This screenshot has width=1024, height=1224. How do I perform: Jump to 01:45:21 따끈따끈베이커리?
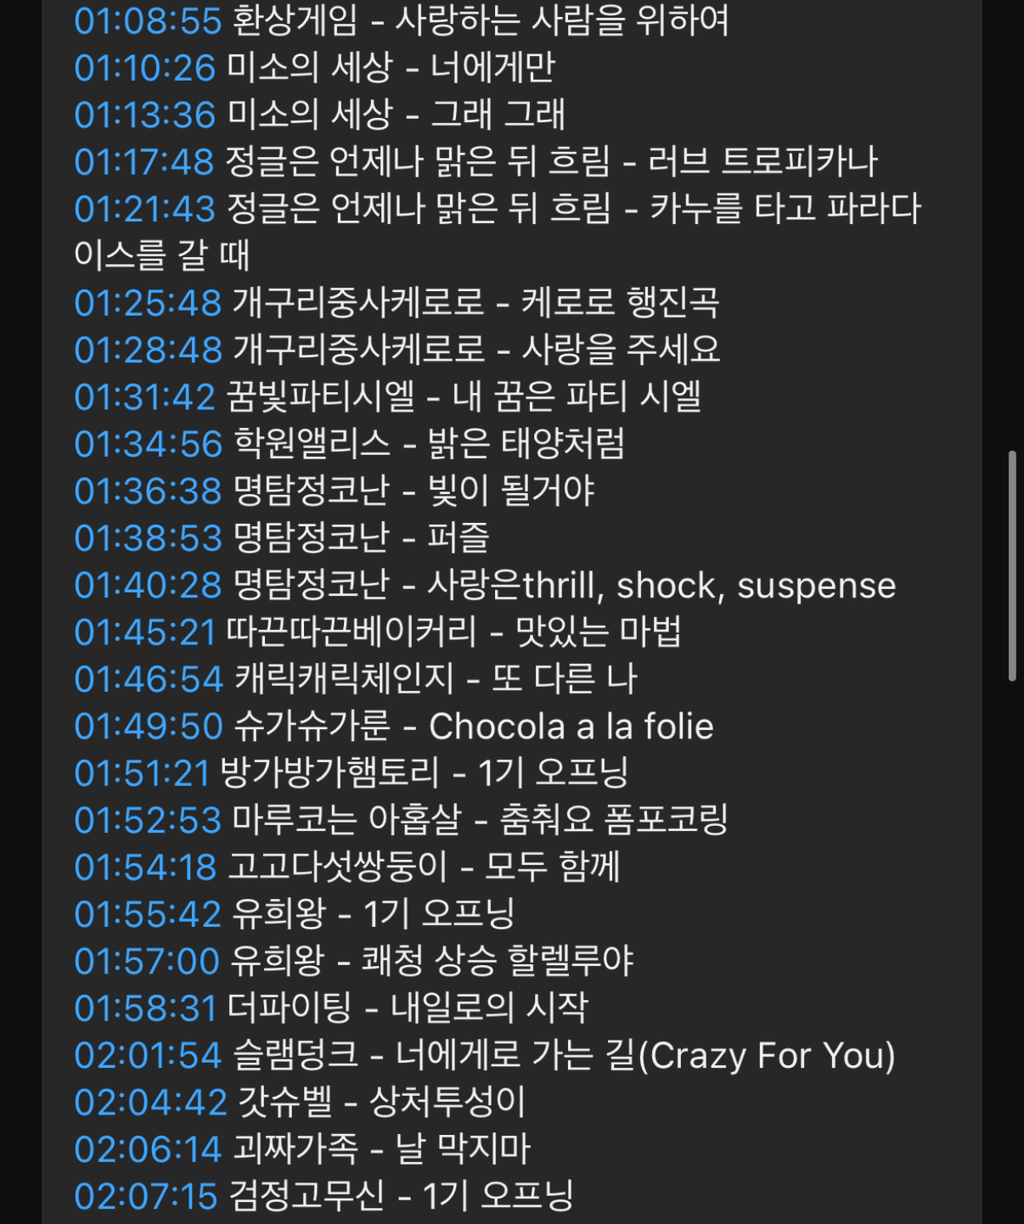click(x=145, y=631)
